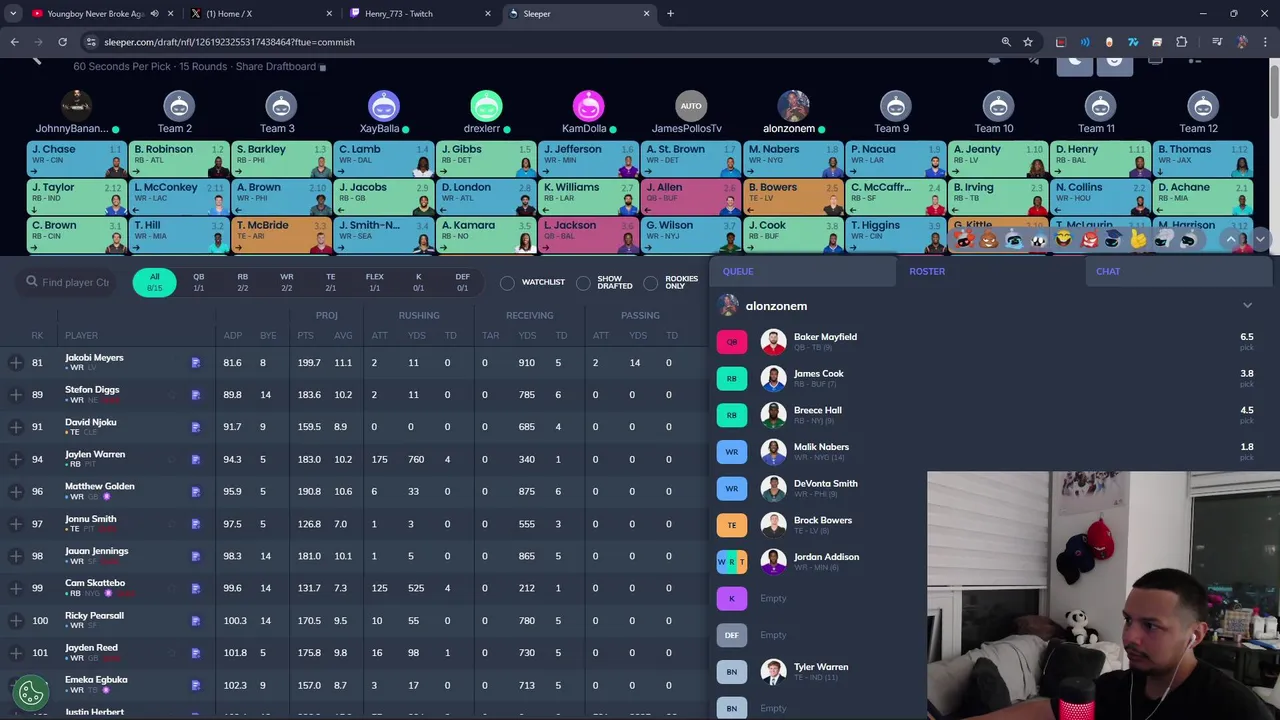Open the Chrome extensions puzzle icon
1280x720 pixels.
[x=1181, y=42]
